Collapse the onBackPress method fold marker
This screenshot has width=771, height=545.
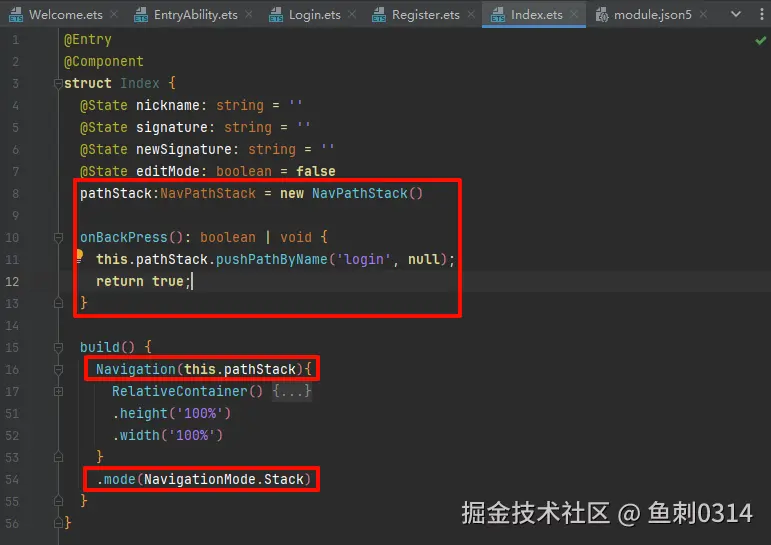58,238
